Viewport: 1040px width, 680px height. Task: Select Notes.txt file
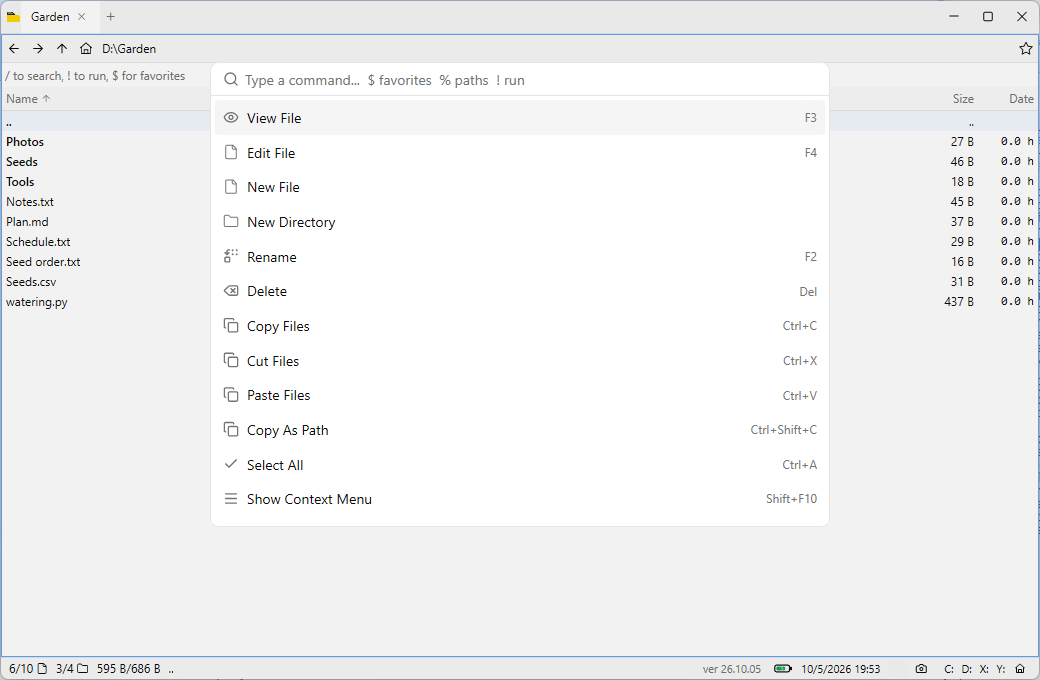(30, 202)
